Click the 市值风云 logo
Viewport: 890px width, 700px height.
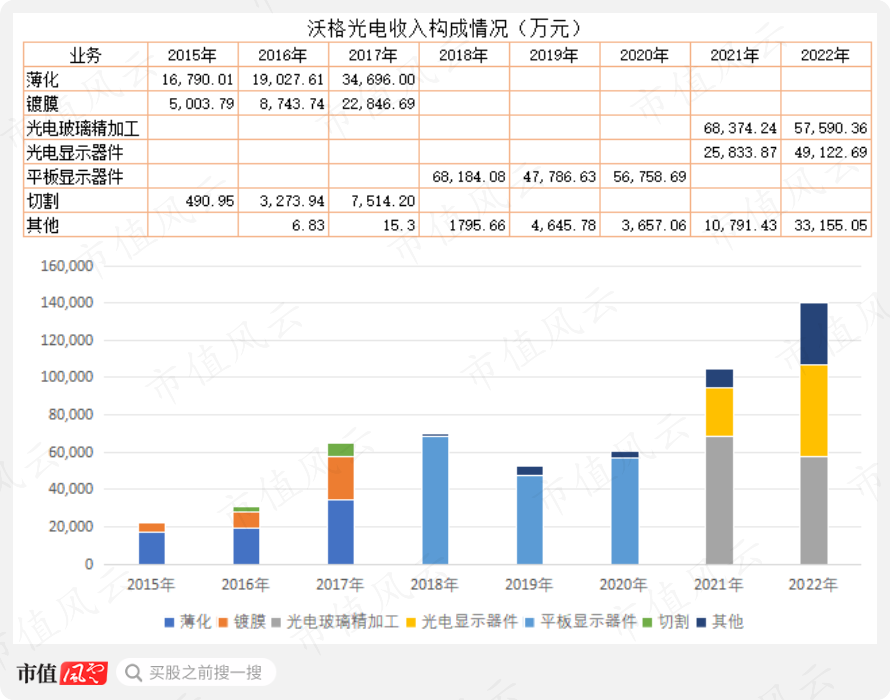pyautogui.click(x=62, y=673)
